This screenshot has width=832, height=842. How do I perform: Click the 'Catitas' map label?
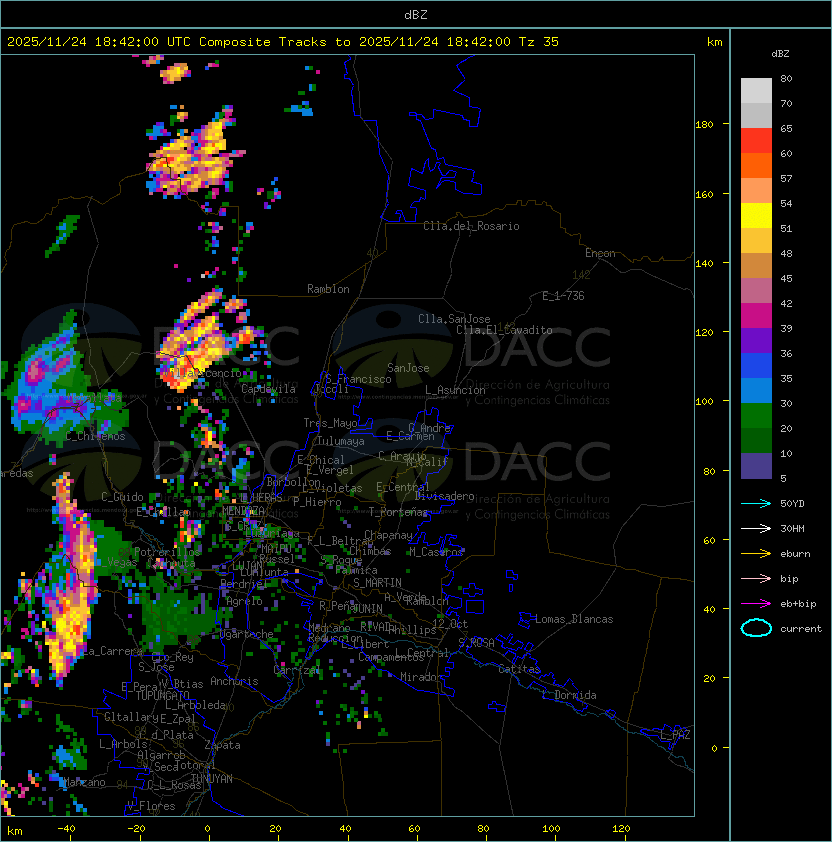point(519,669)
